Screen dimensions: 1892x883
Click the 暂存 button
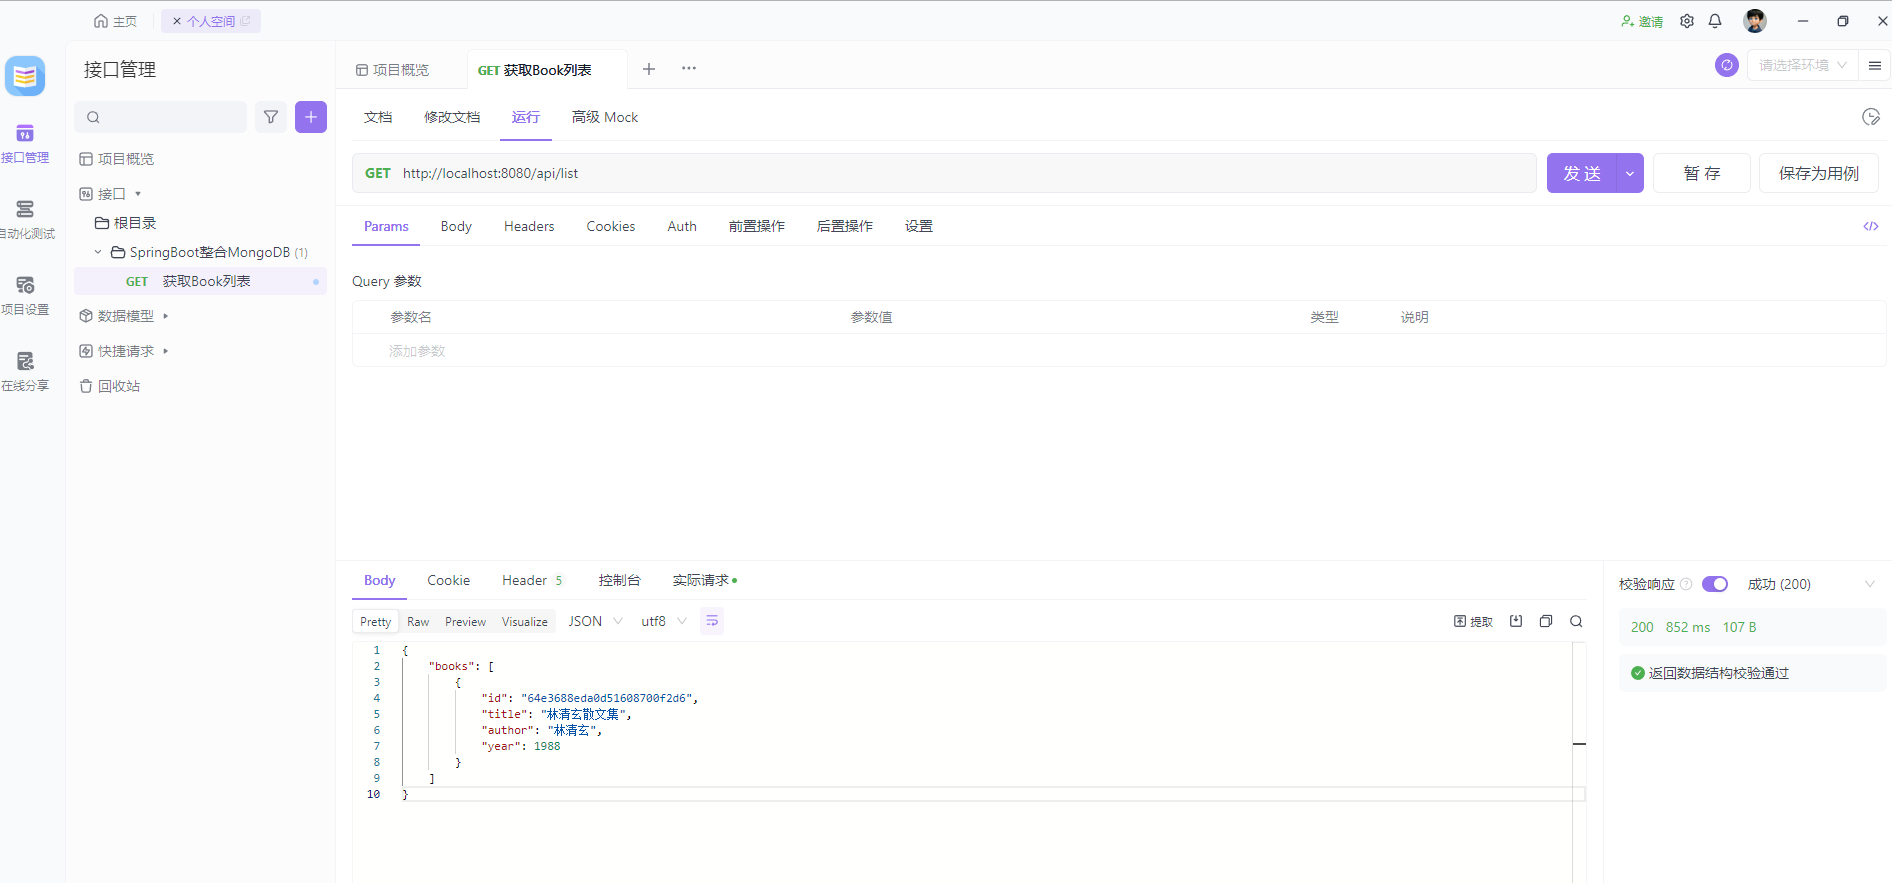pos(1702,173)
